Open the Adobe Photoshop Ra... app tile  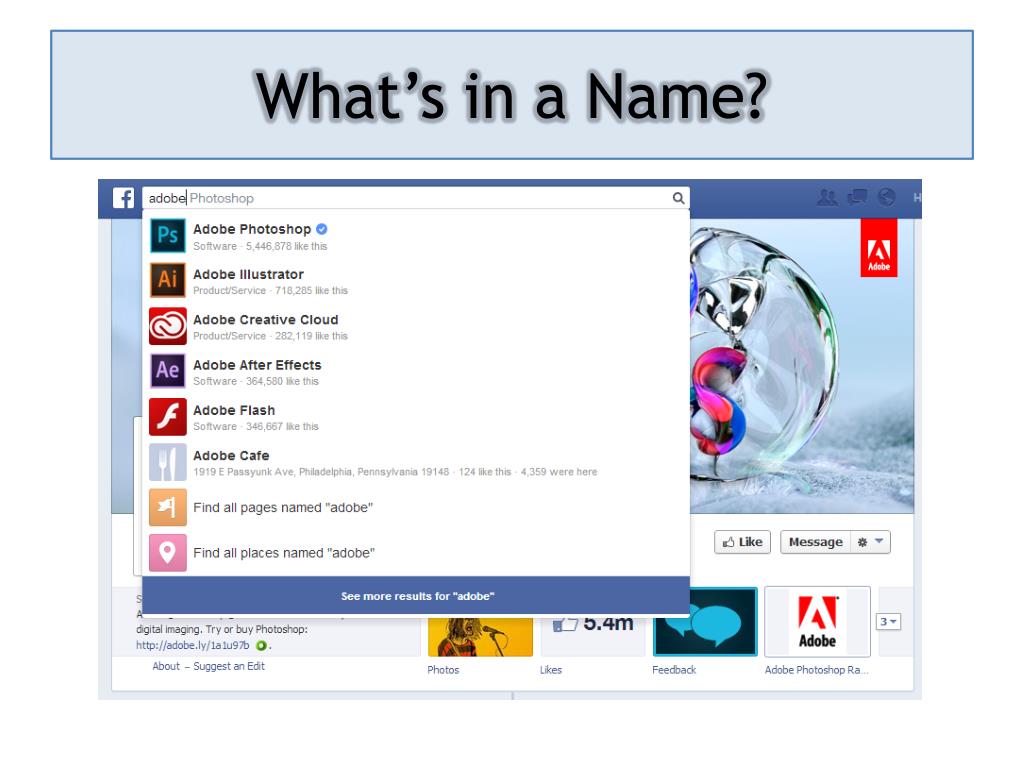pyautogui.click(x=818, y=621)
